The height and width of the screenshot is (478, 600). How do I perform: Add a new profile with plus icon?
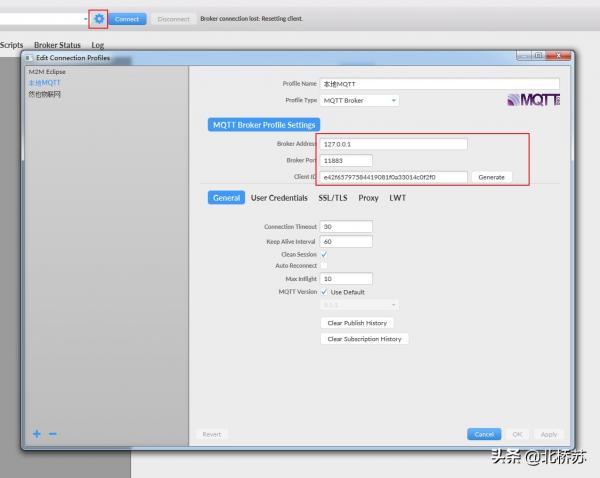[37, 434]
